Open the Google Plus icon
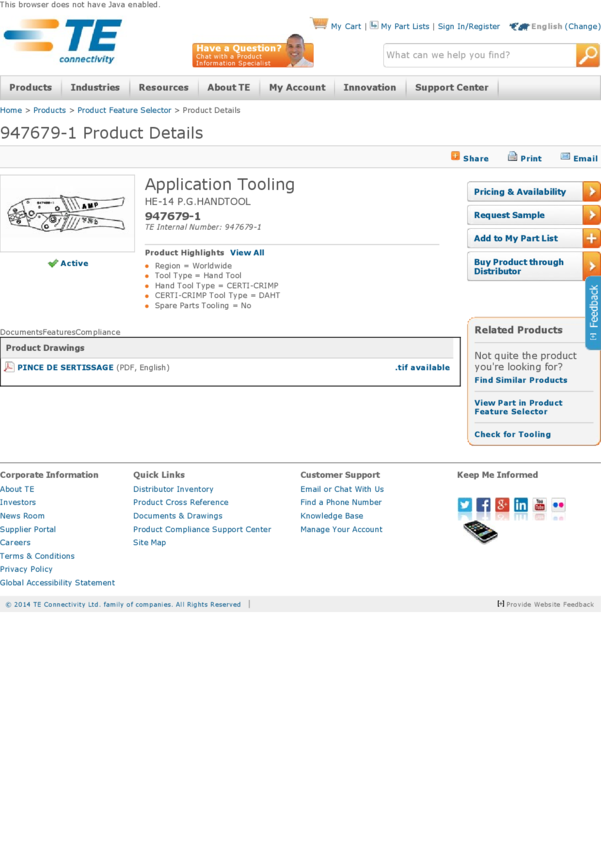The height and width of the screenshot is (850, 601). point(502,505)
